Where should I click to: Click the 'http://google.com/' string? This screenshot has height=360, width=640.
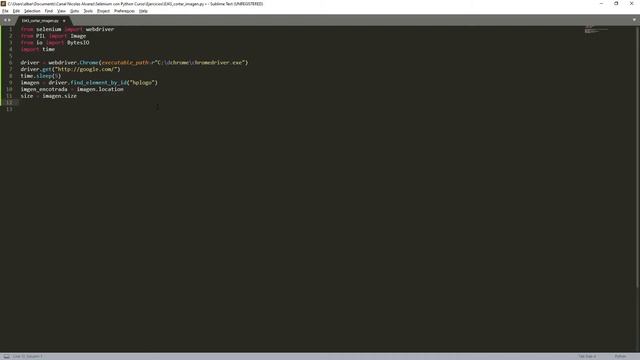click(x=86, y=69)
